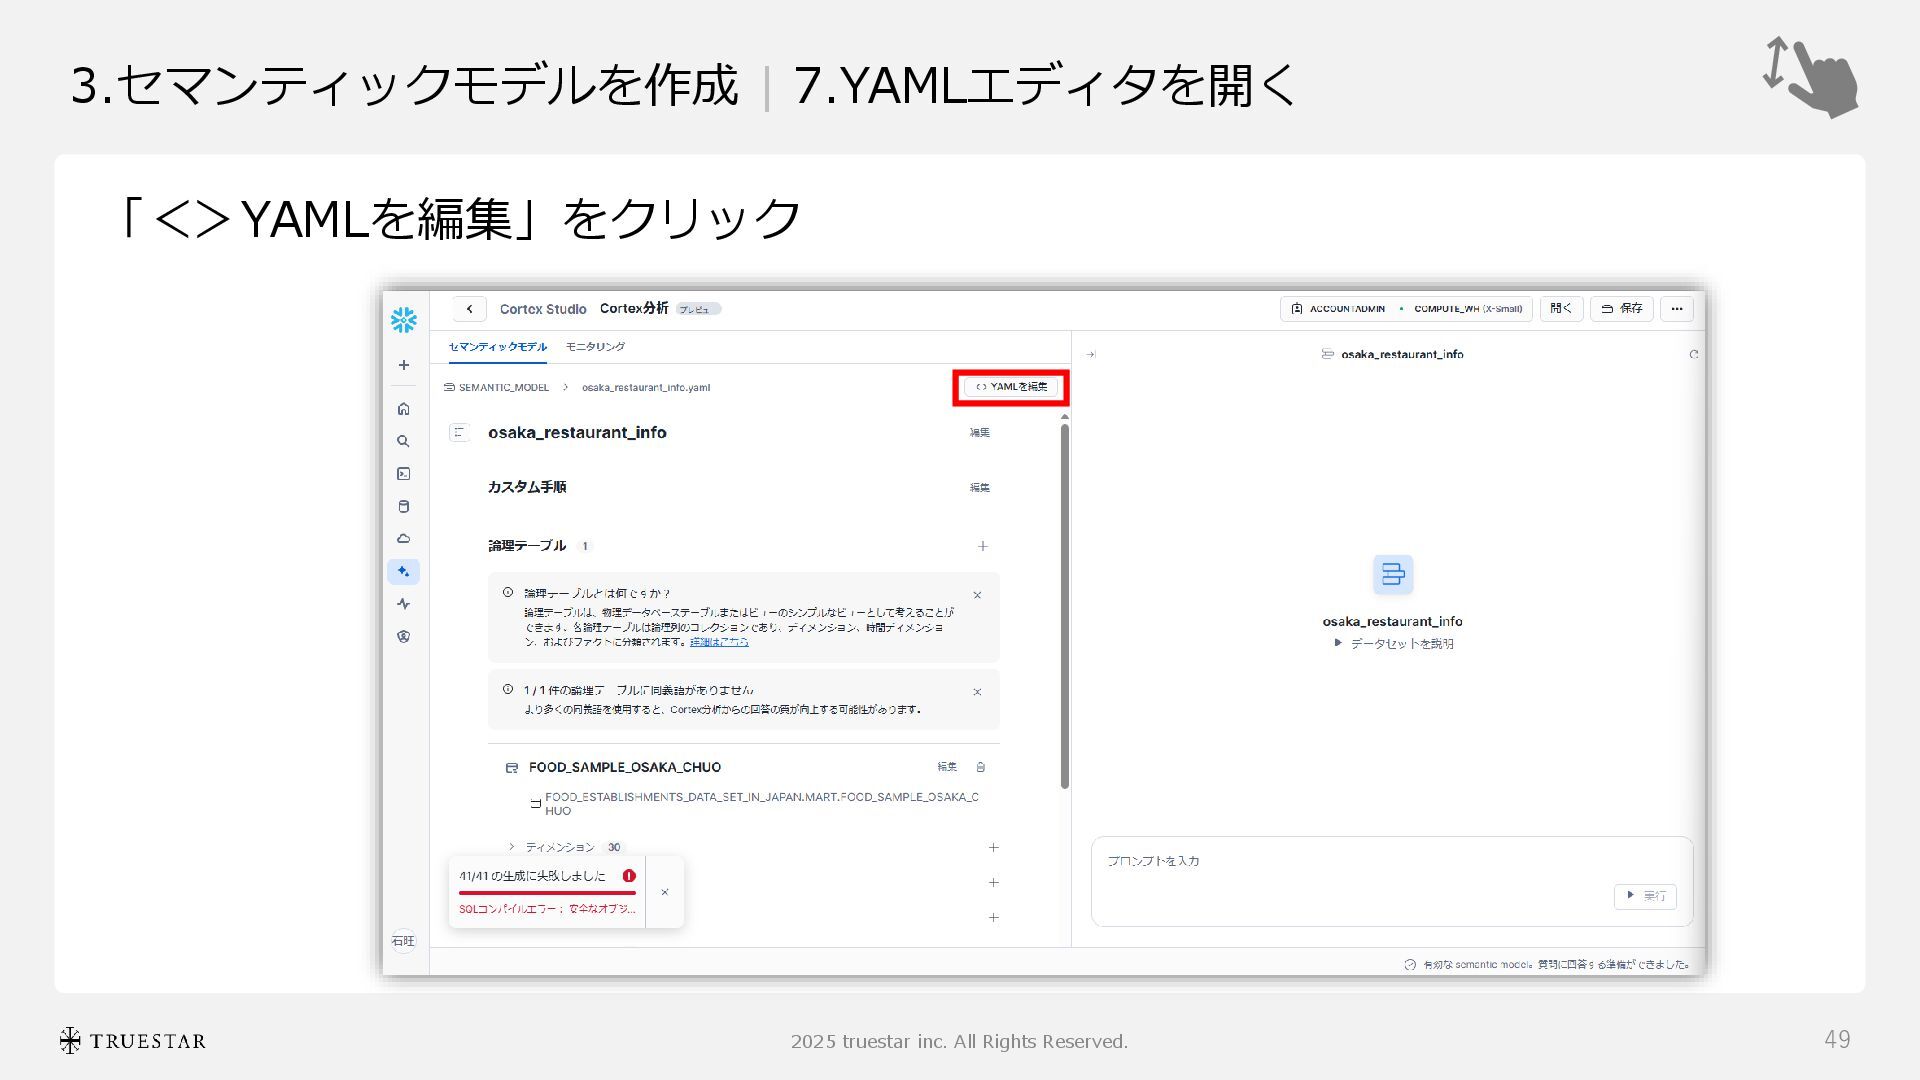This screenshot has width=1920, height=1080.
Task: Open the Admin shield icon in sidebar
Action: [x=403, y=636]
